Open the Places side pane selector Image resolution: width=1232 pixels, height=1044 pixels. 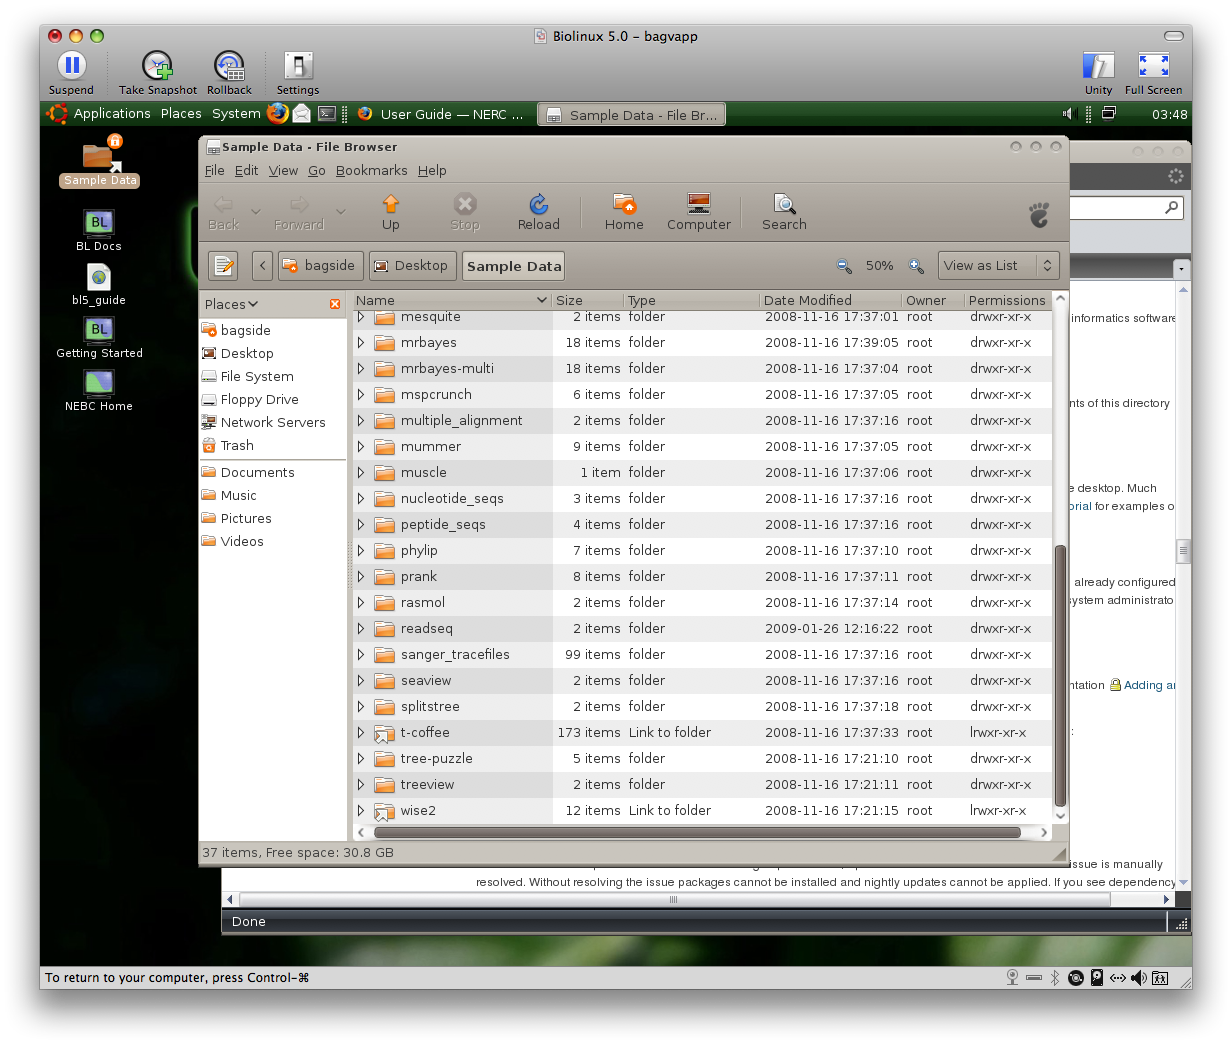[x=231, y=304]
